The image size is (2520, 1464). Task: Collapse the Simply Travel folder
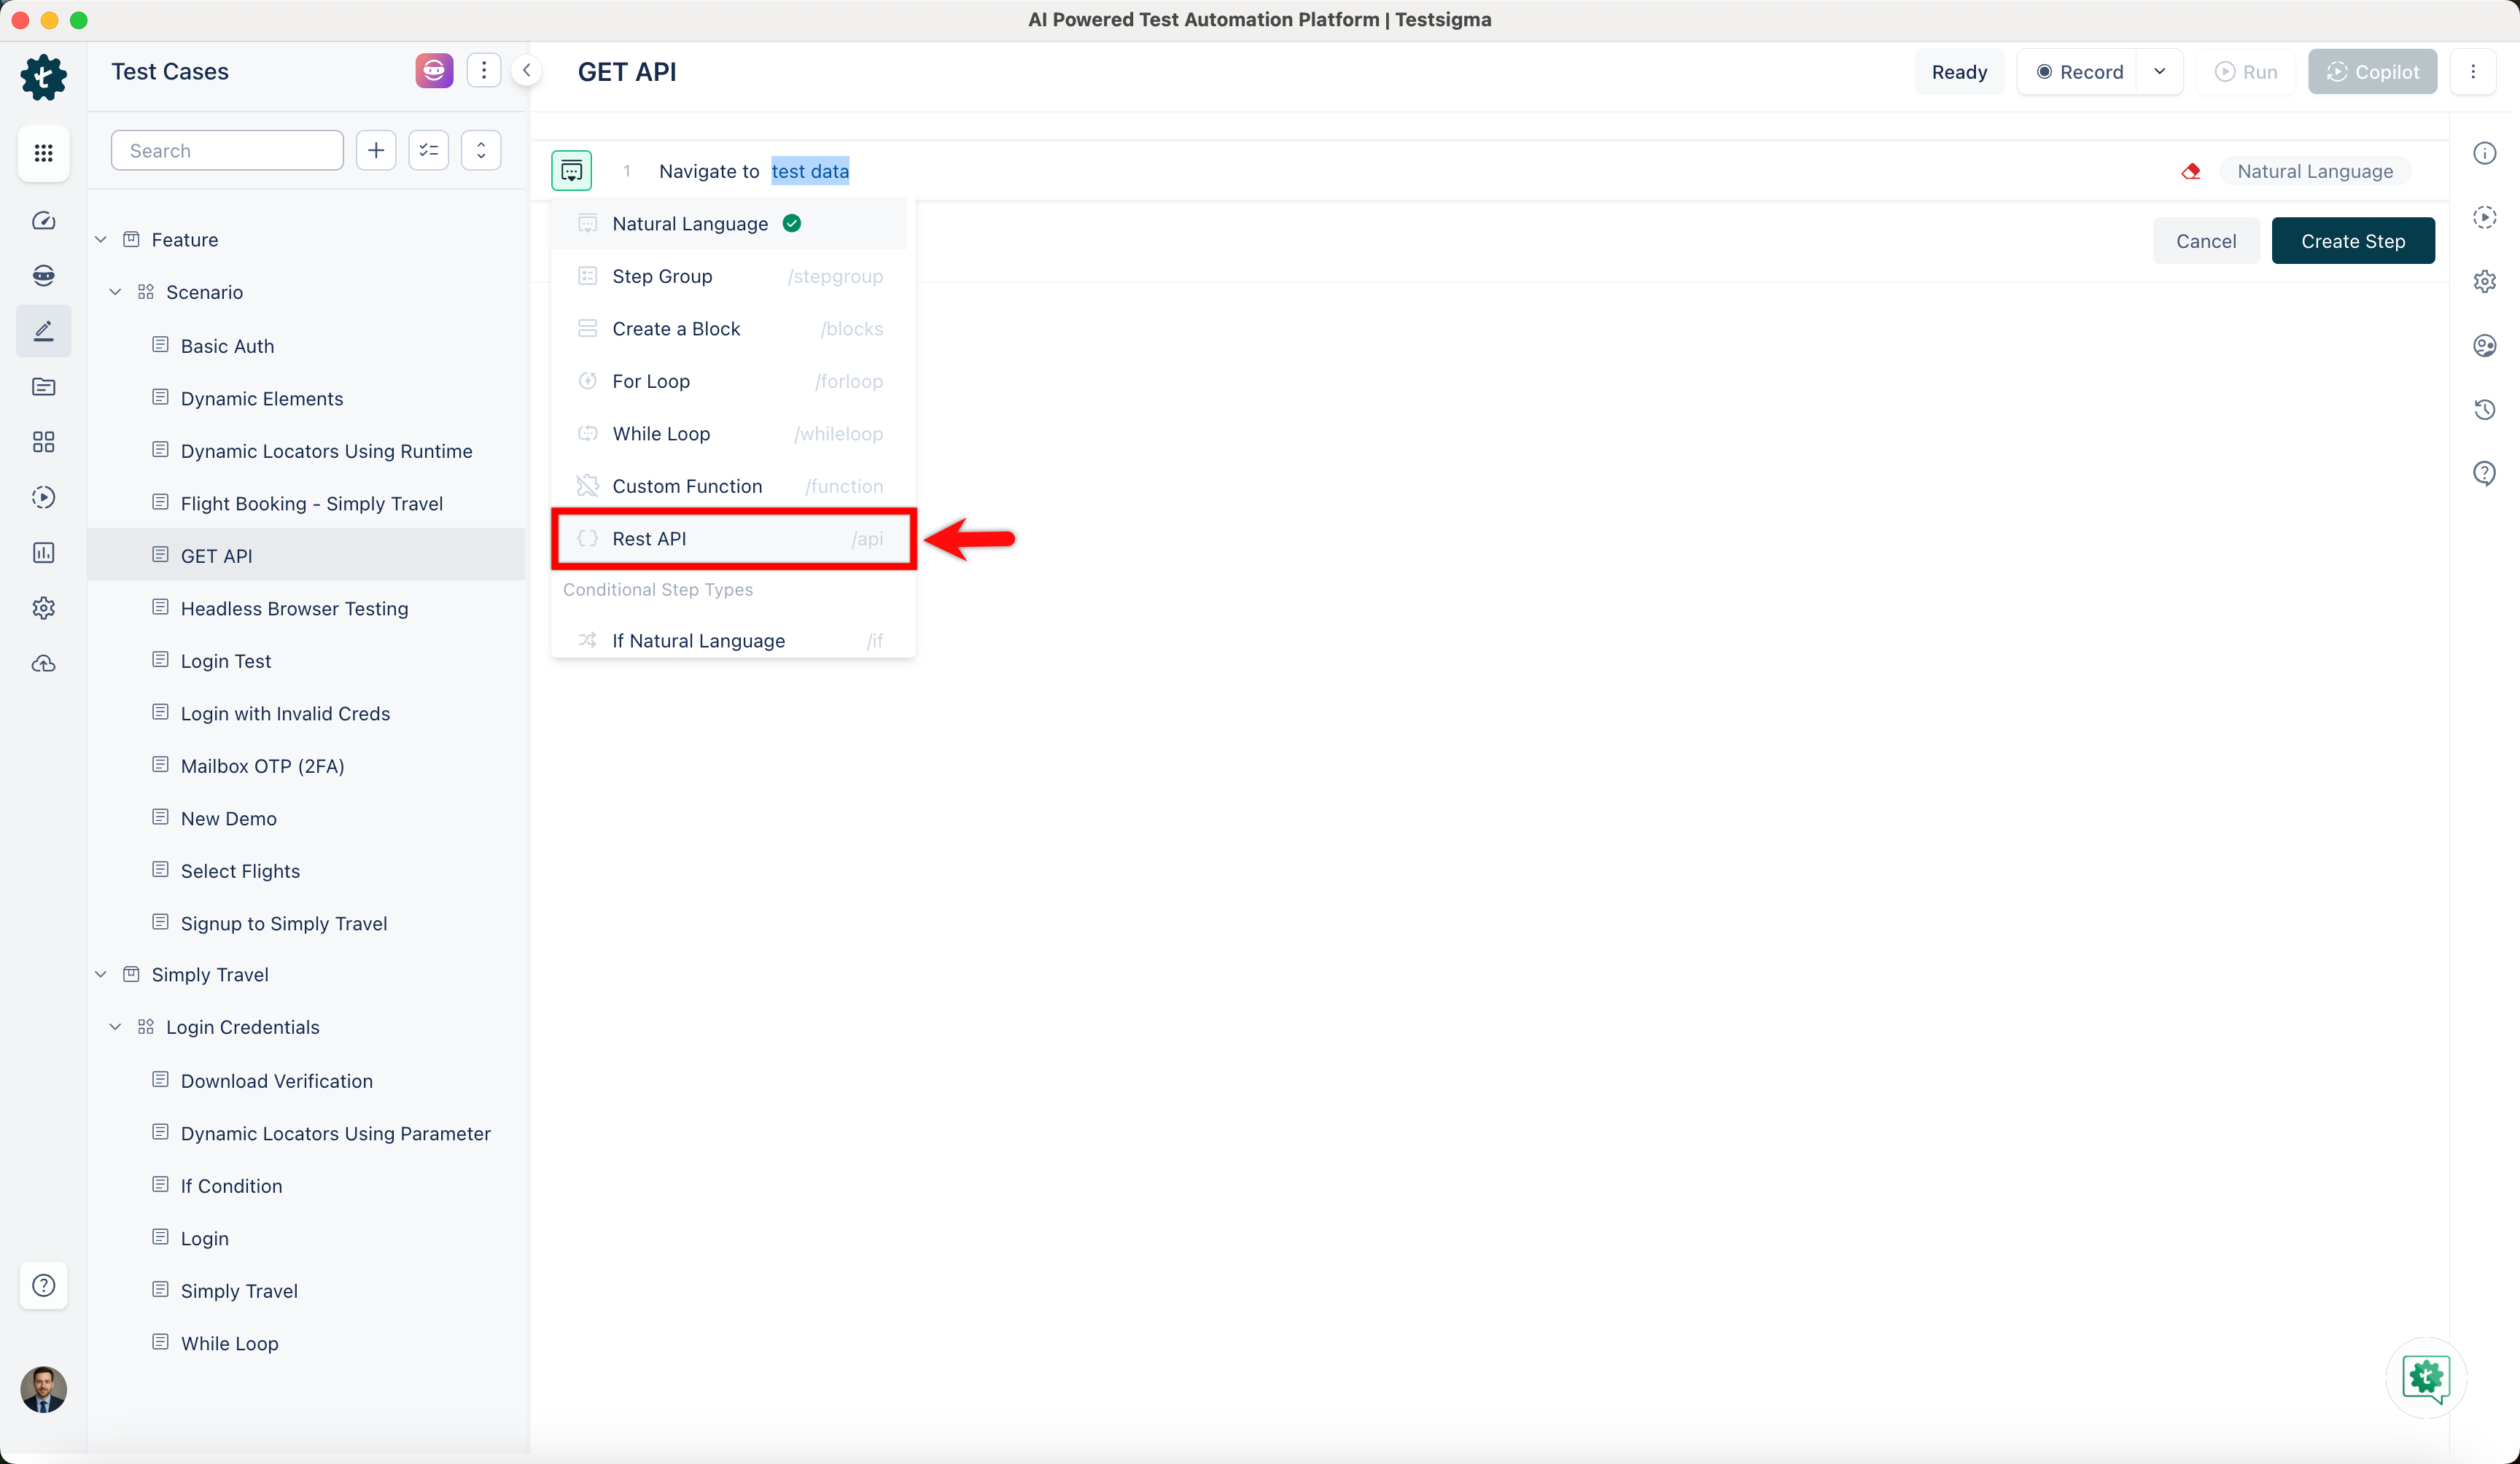(101, 974)
